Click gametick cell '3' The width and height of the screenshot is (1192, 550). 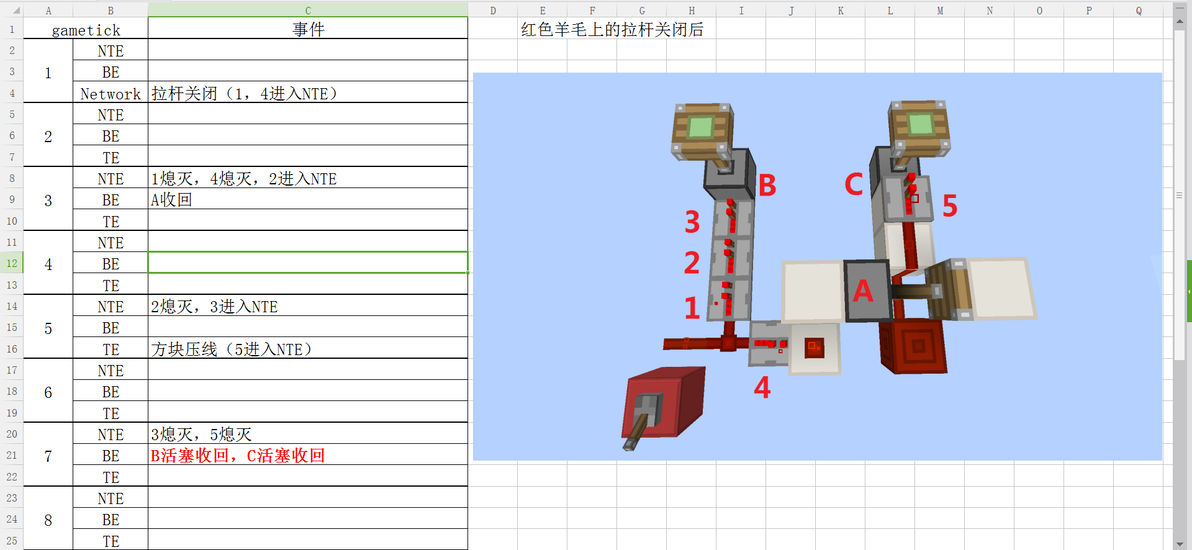pyautogui.click(x=49, y=199)
